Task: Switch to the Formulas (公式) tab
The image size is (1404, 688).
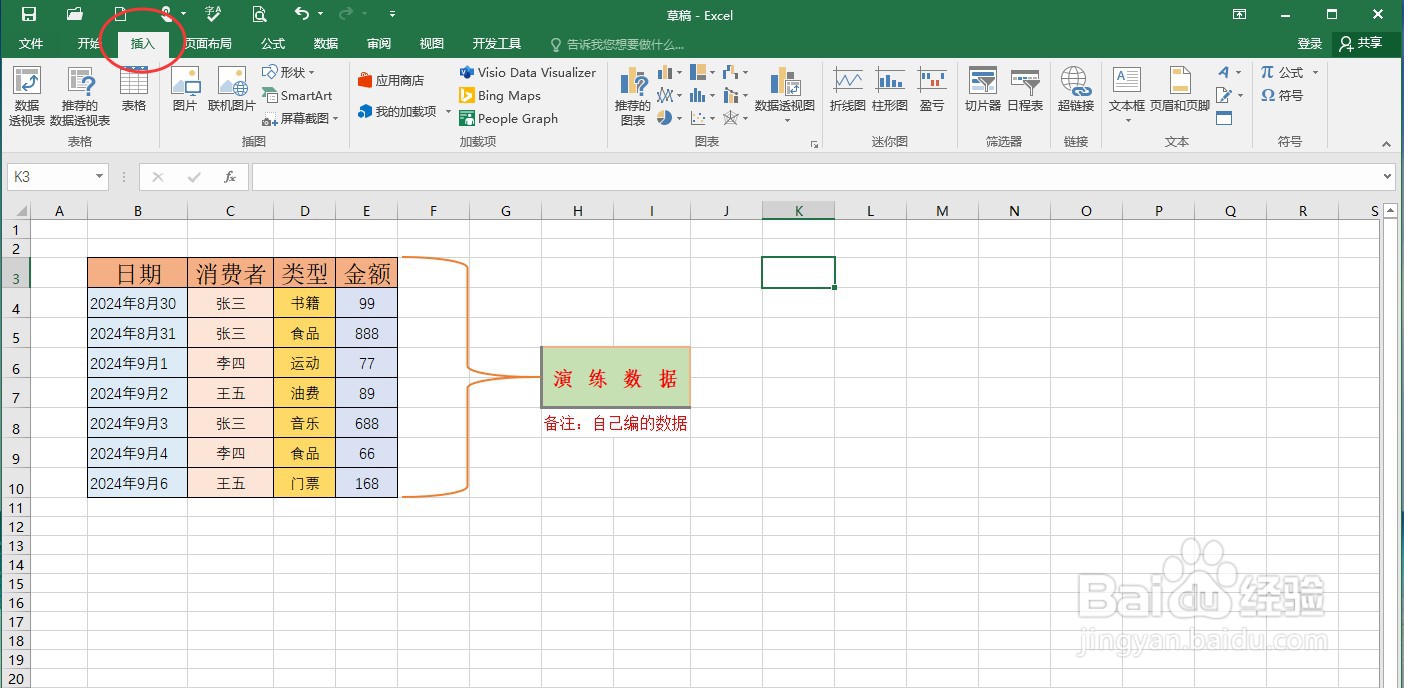Action: click(x=273, y=44)
